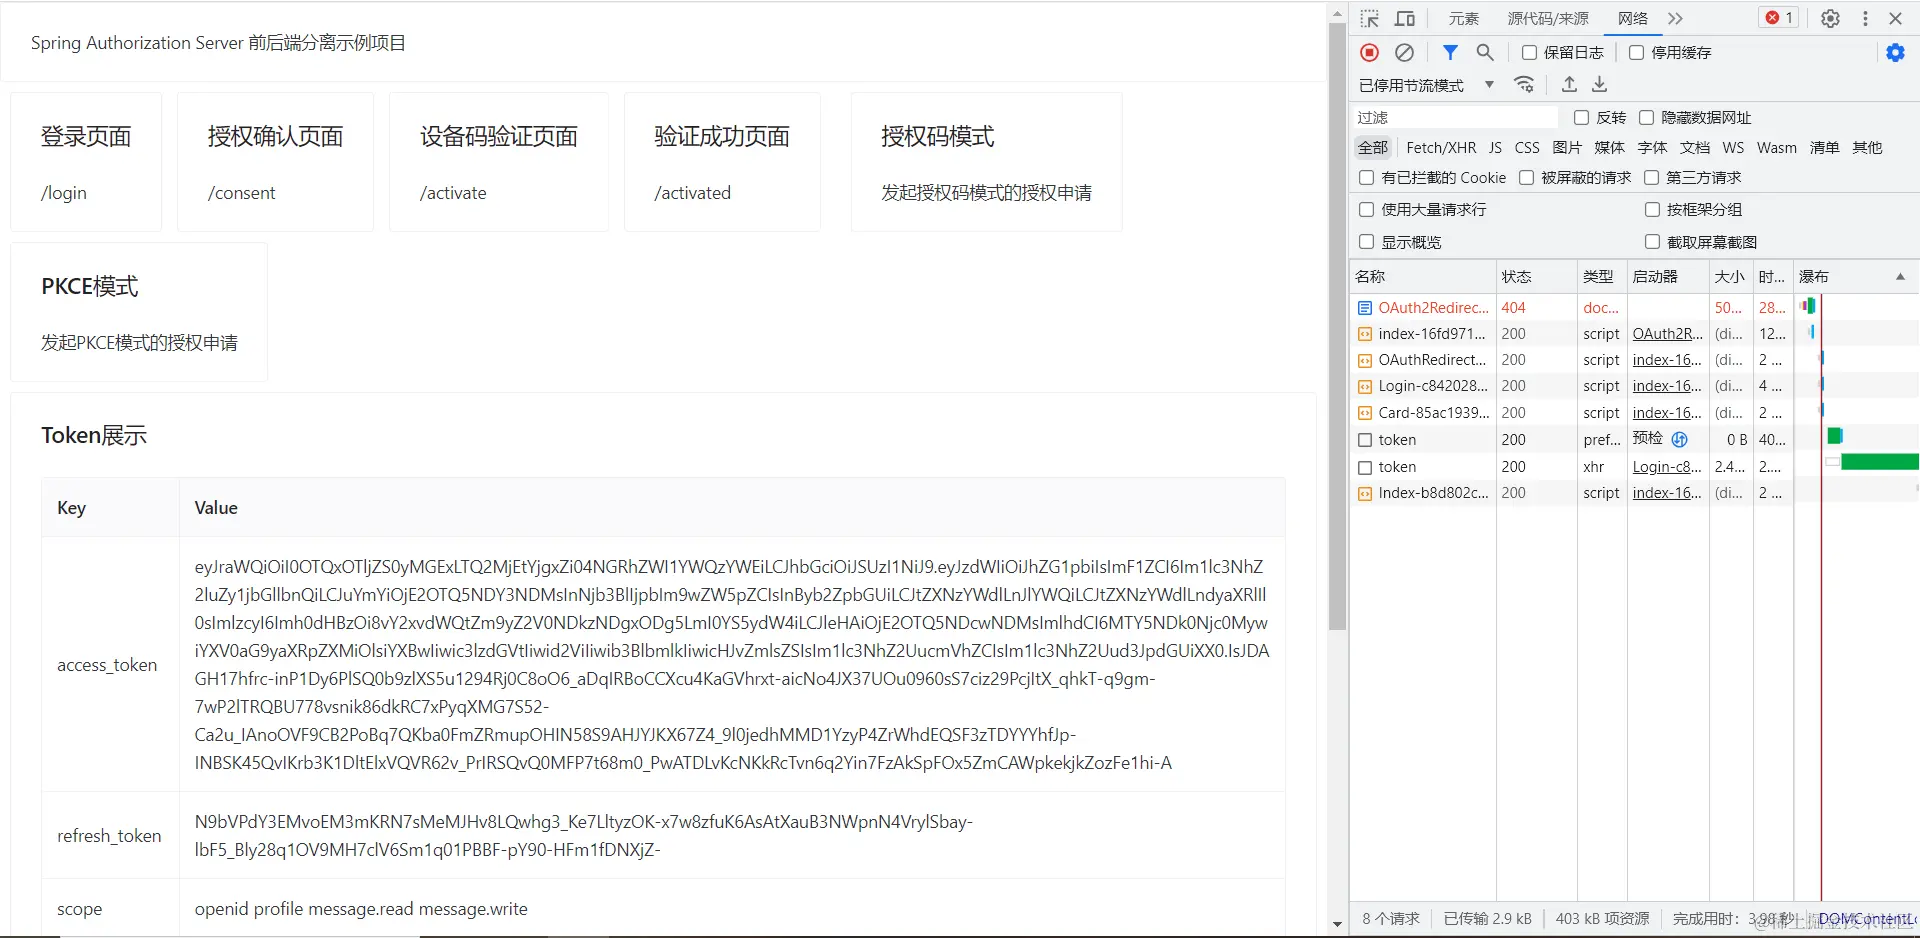This screenshot has height=938, width=1920.
Task: Import HAR file upload icon
Action: (x=1569, y=85)
